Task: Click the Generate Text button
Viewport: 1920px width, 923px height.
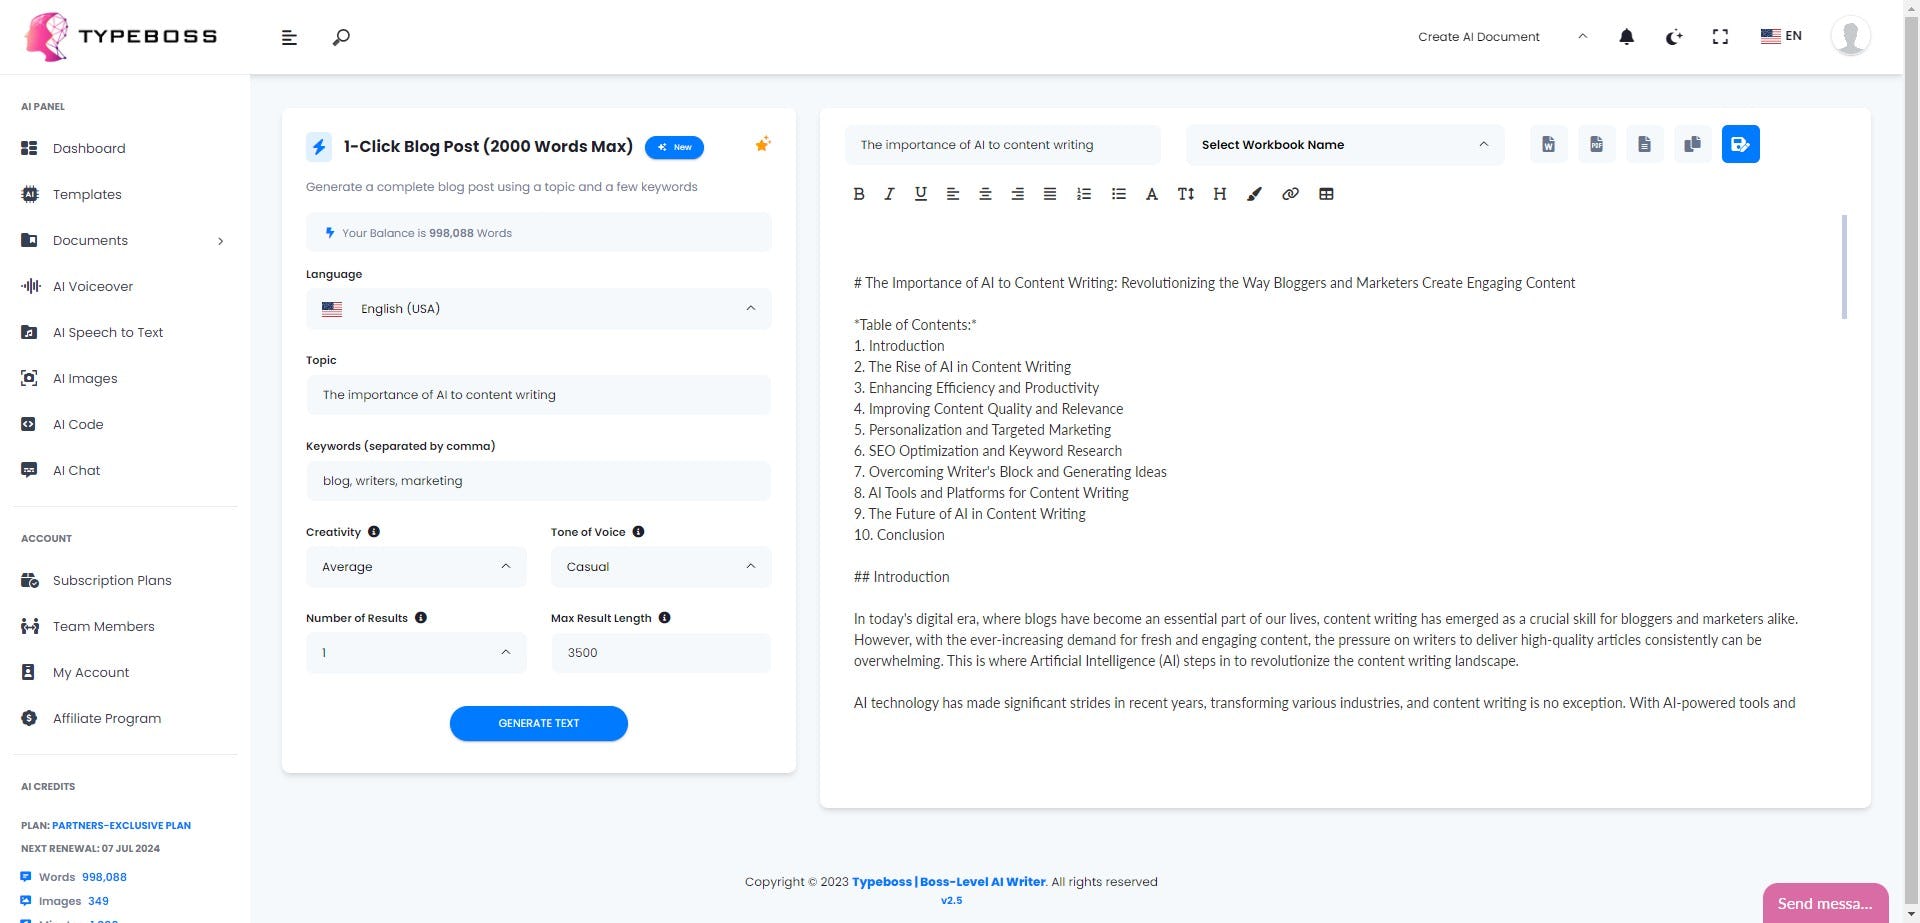Action: click(538, 723)
